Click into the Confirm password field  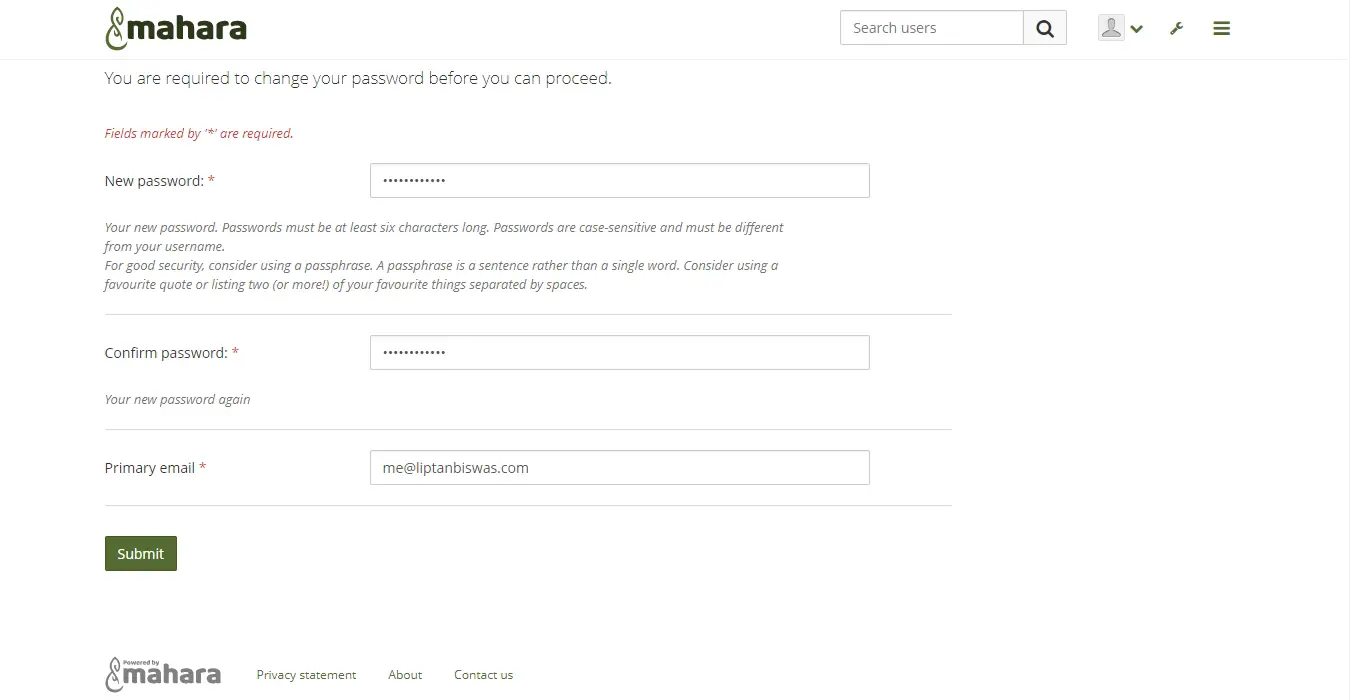620,353
